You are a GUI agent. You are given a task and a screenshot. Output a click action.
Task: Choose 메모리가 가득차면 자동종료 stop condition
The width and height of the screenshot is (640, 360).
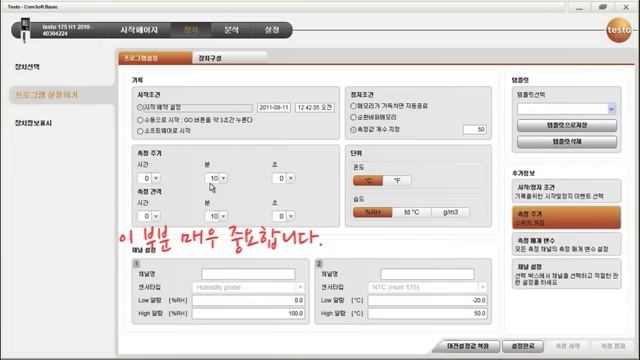click(x=353, y=106)
